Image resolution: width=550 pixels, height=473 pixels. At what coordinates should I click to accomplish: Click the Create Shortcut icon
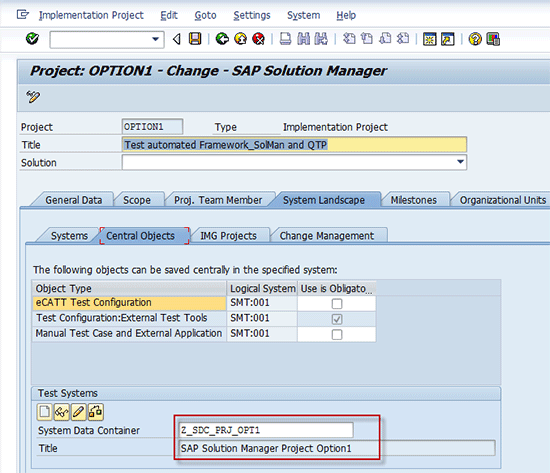(448, 39)
